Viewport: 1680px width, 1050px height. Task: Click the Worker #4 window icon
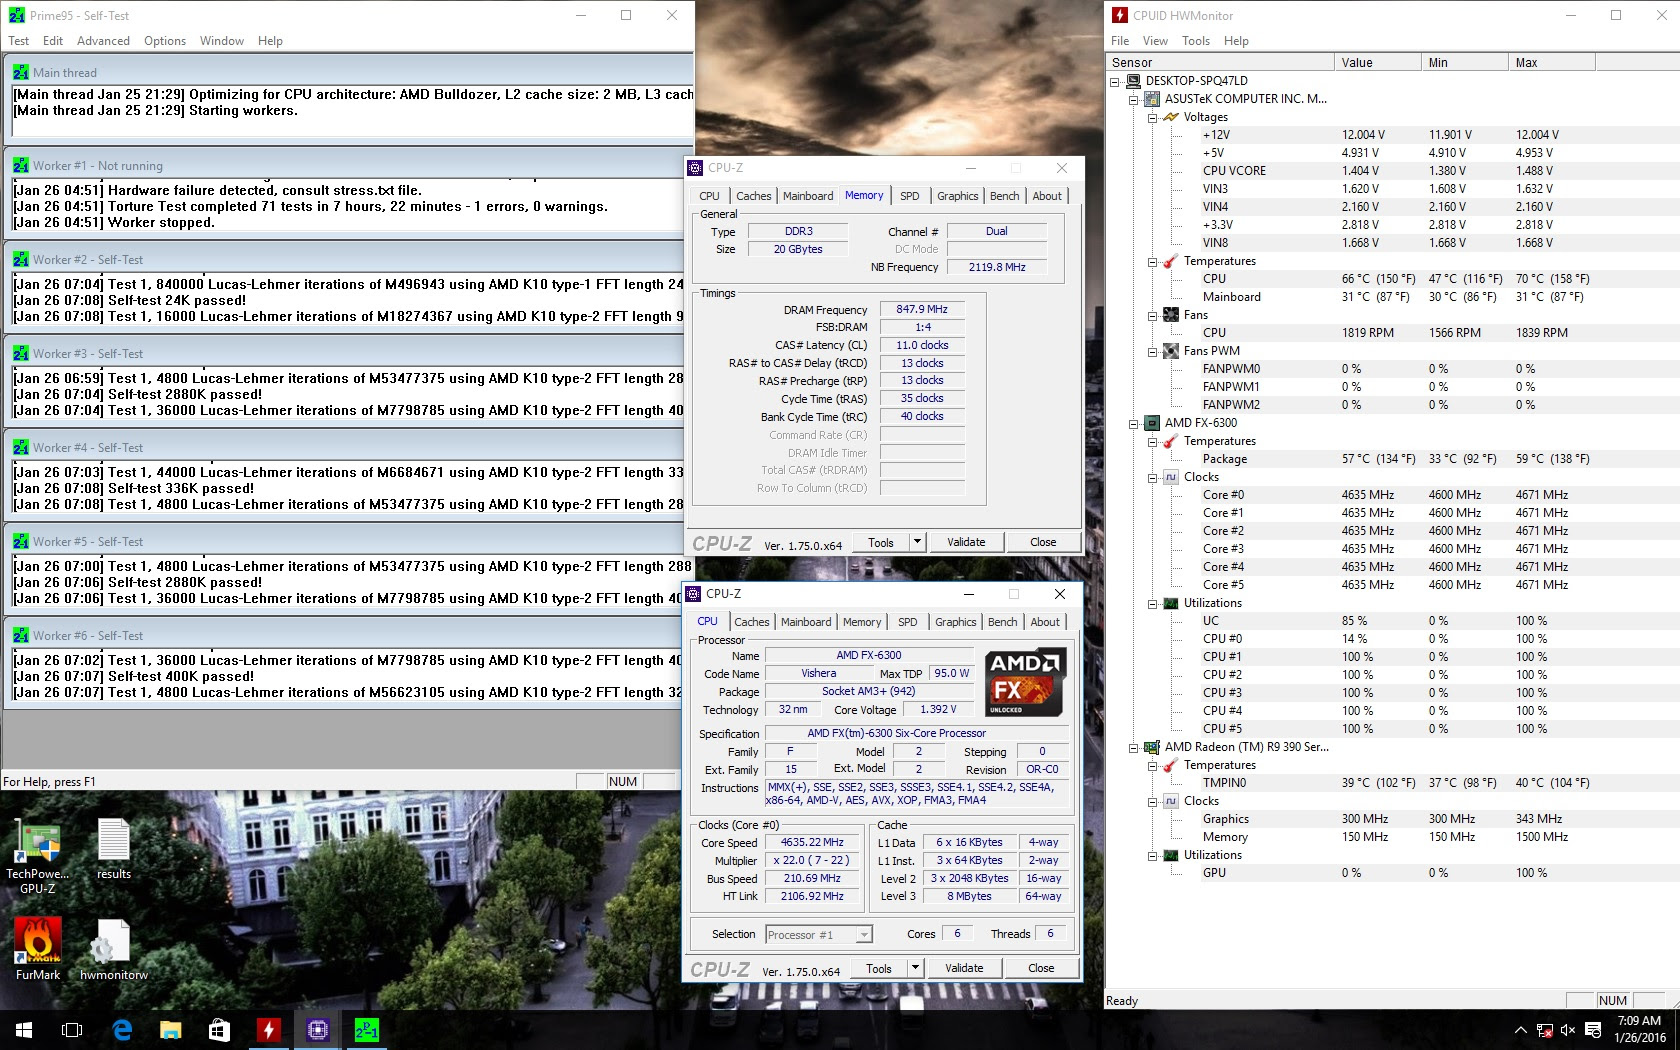(x=21, y=447)
